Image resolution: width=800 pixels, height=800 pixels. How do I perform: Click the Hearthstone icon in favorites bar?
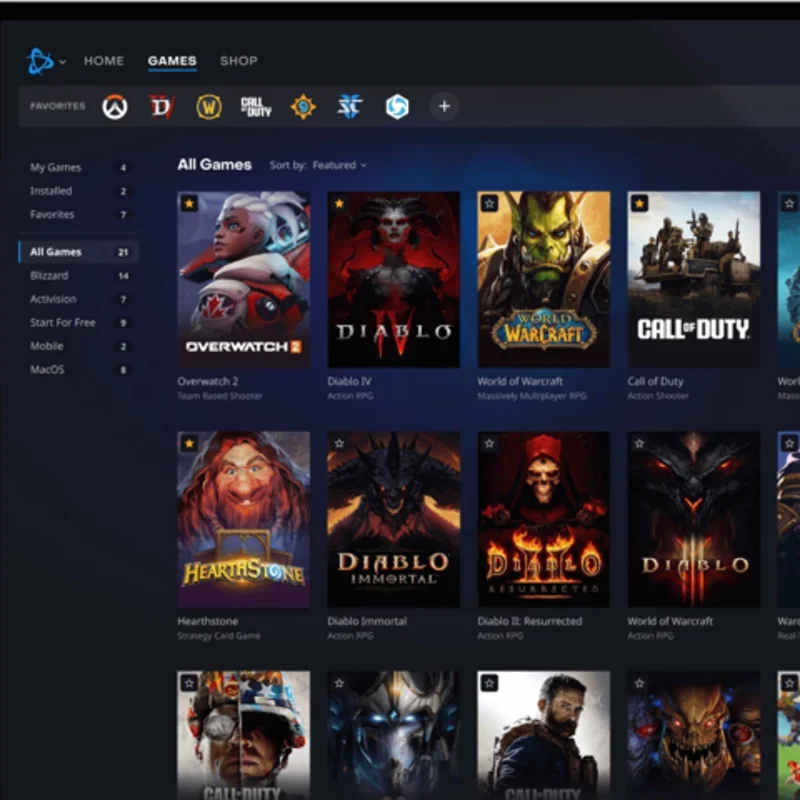coord(303,107)
